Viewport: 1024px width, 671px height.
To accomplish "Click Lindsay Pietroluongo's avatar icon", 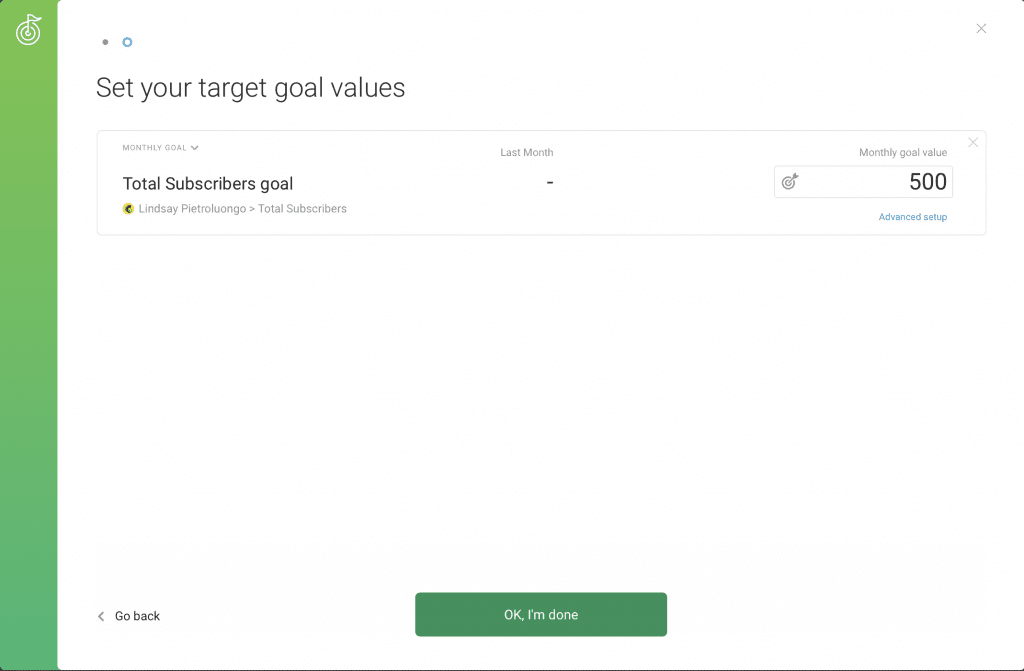I will (127, 209).
